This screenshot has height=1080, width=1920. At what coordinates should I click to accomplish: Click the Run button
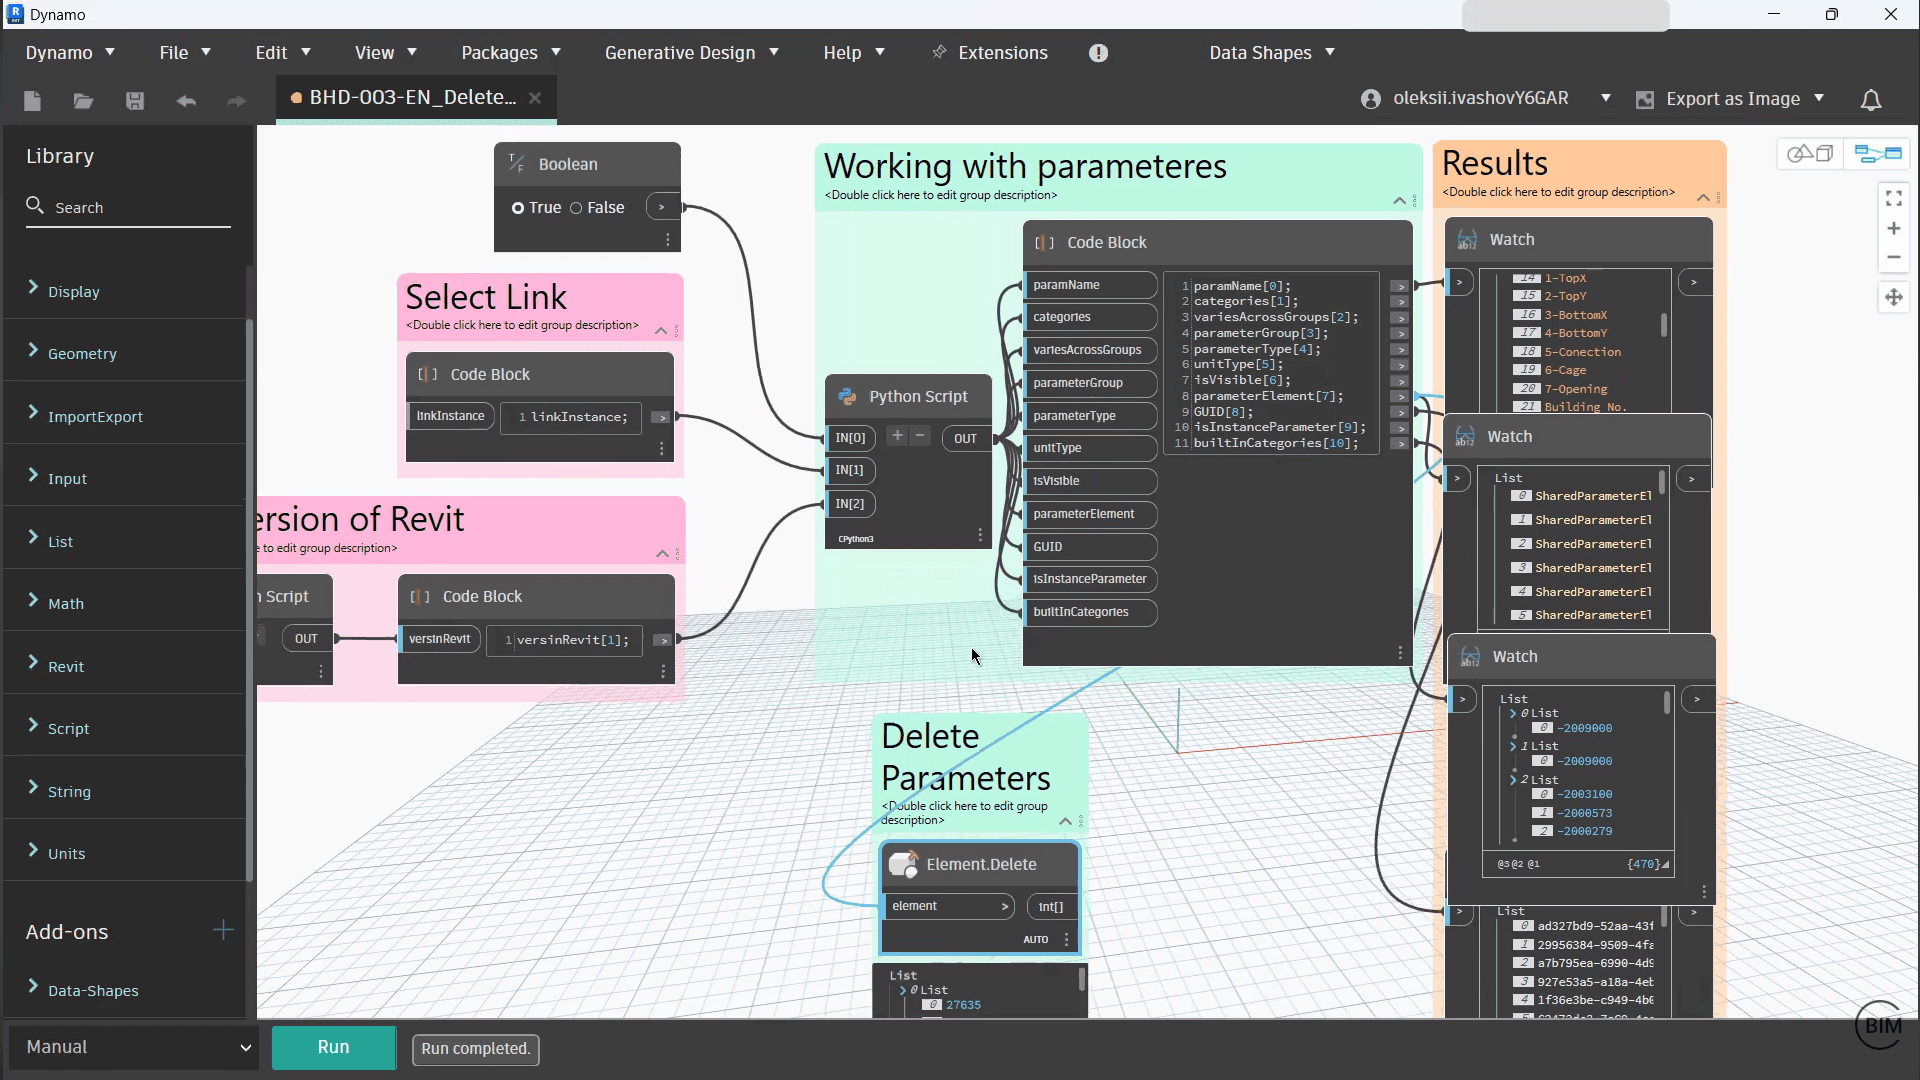click(x=334, y=1047)
